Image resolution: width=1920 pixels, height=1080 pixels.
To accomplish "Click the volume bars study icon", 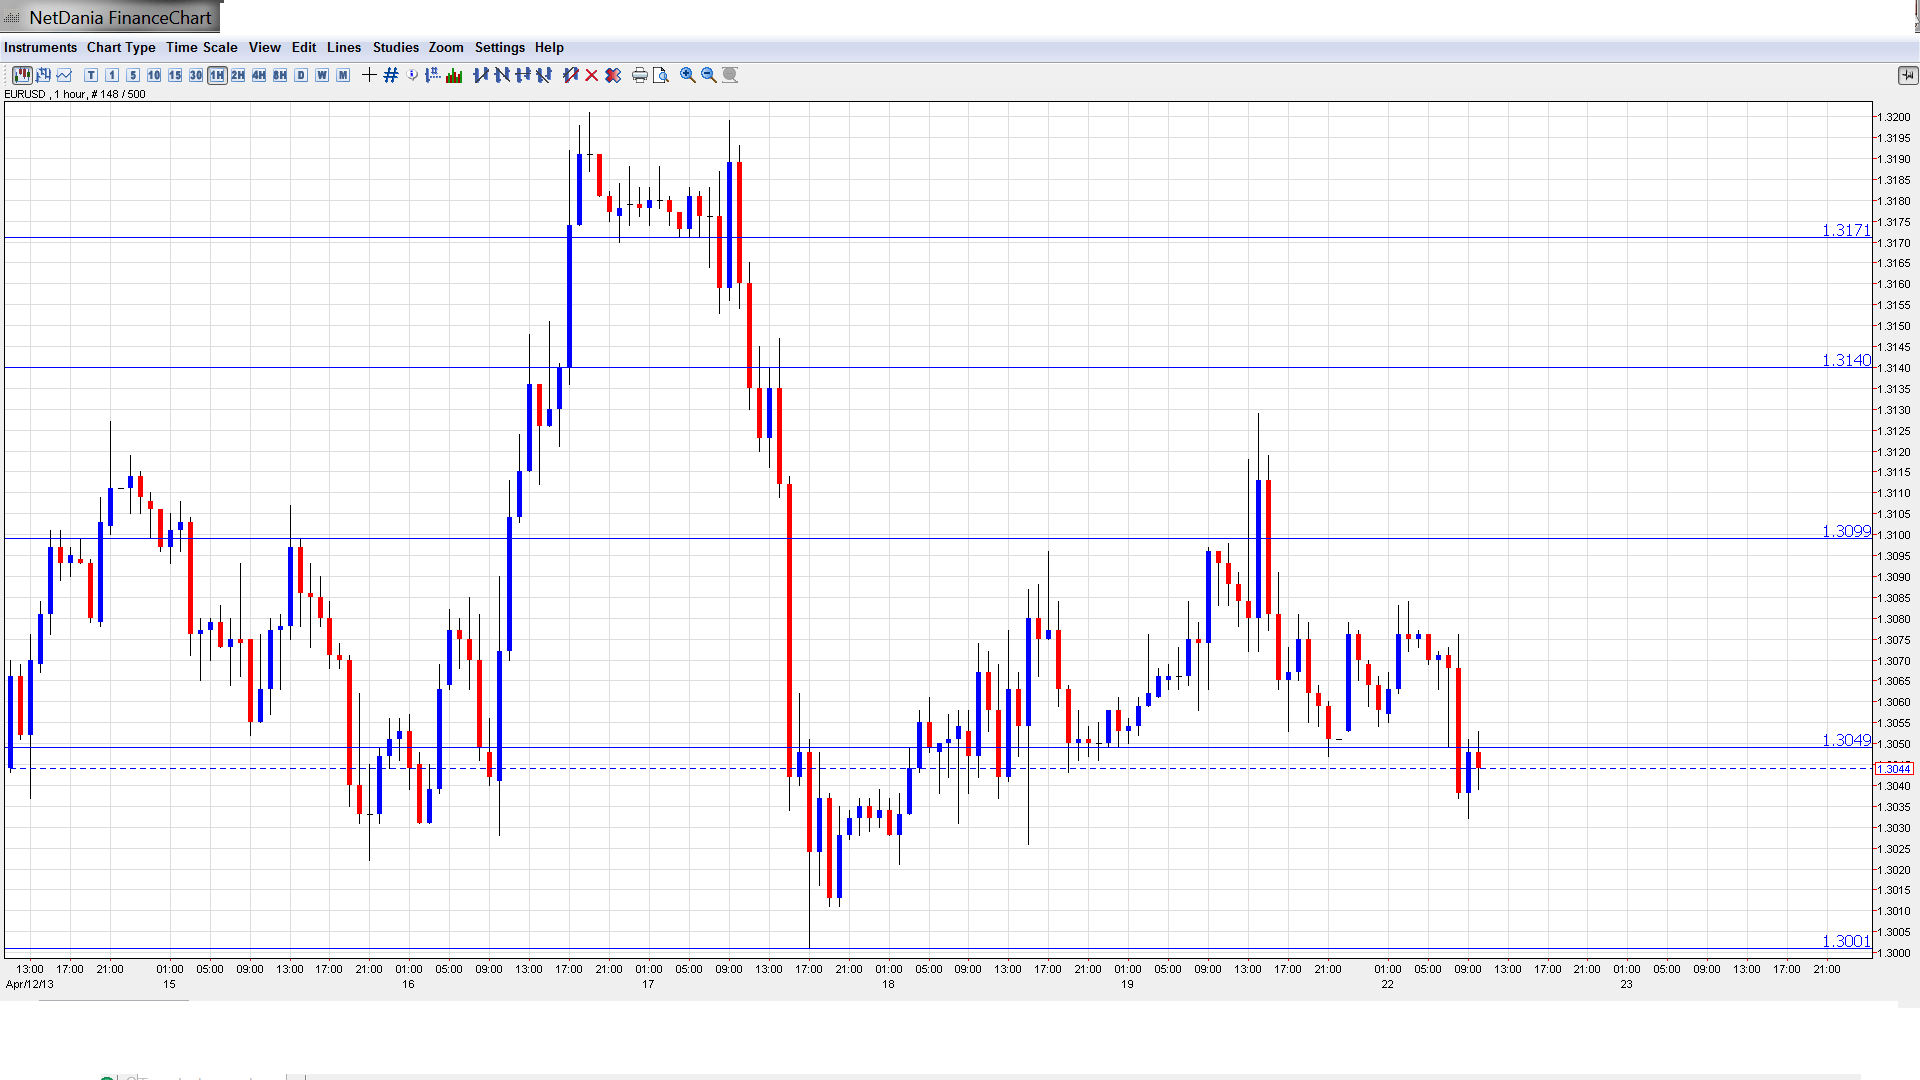I will pyautogui.click(x=454, y=75).
